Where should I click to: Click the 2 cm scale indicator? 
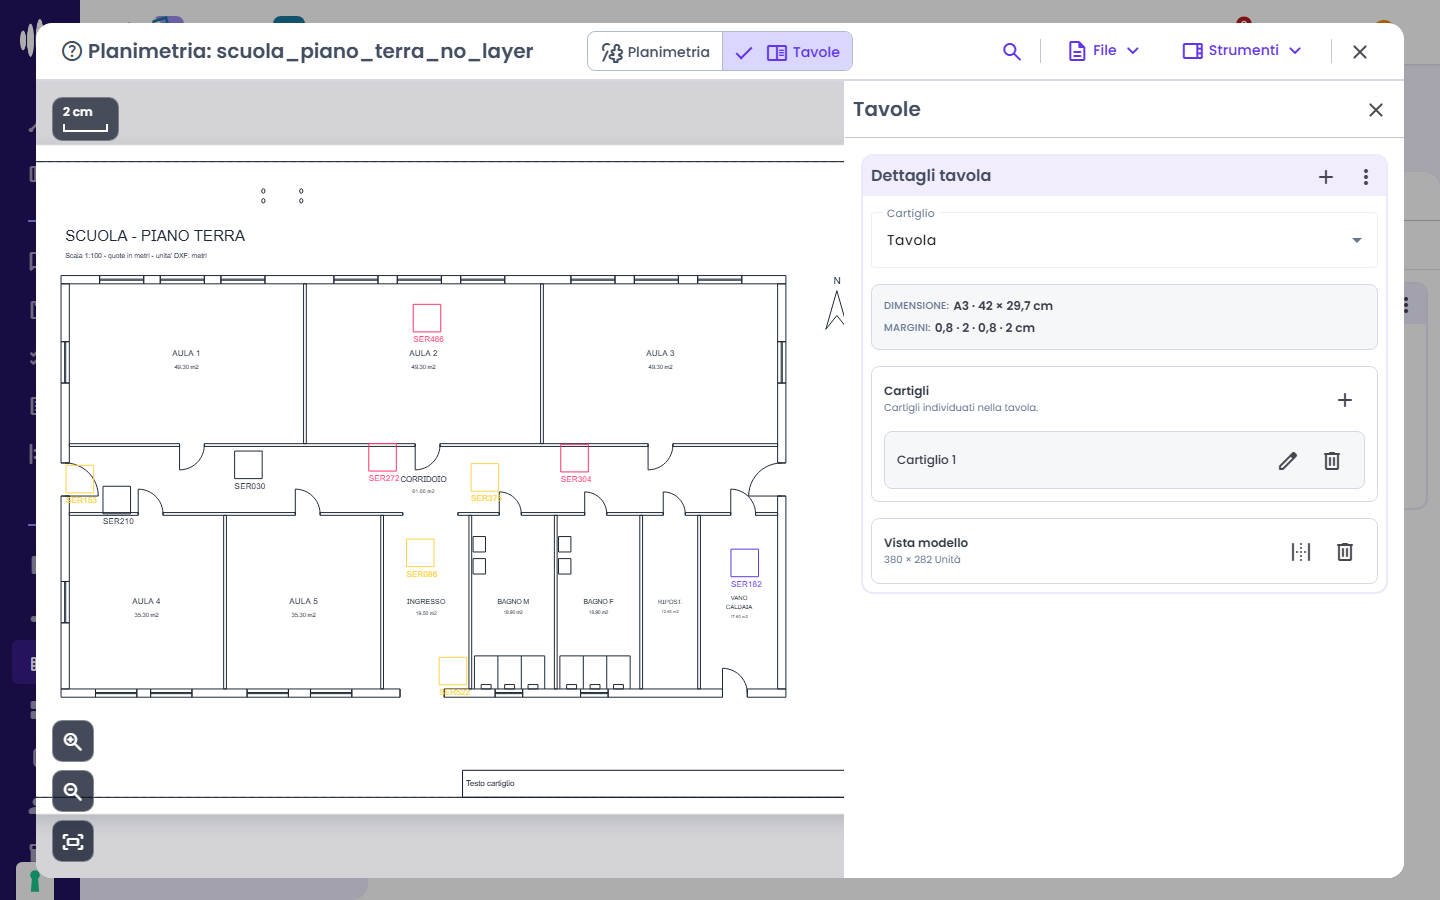tap(85, 119)
